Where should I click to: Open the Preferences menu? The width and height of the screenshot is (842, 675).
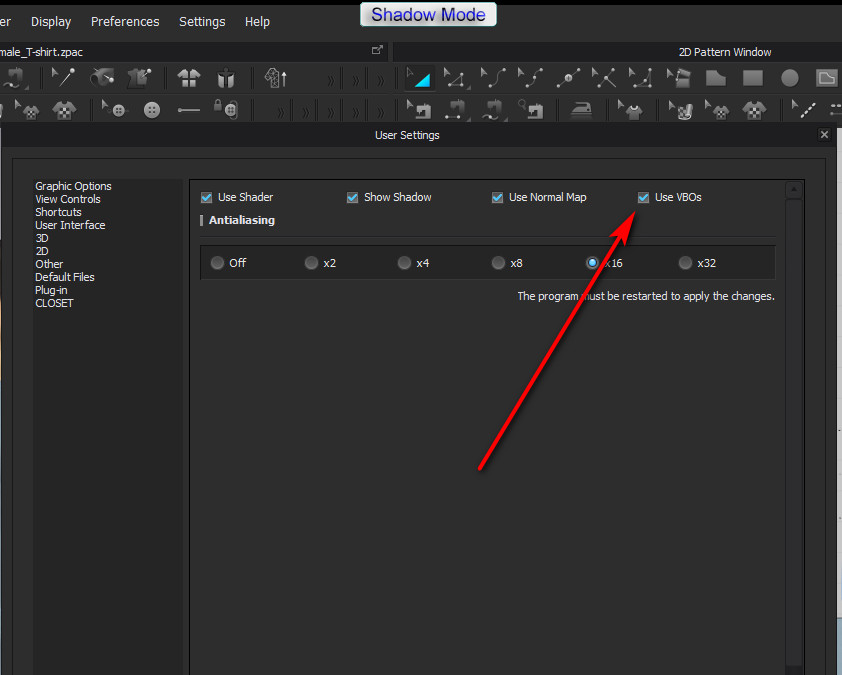tap(125, 21)
